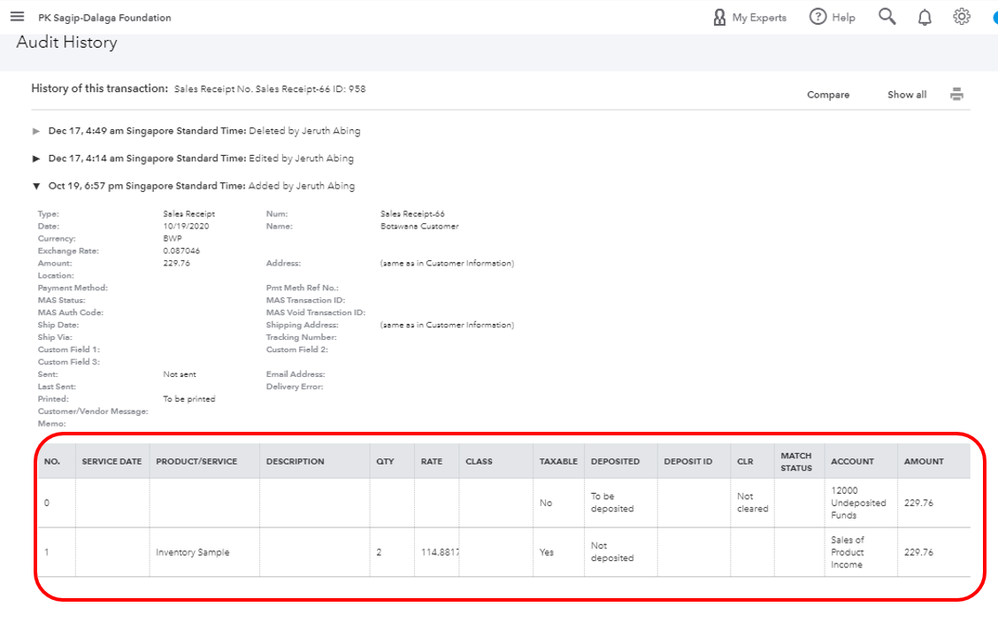Image resolution: width=998 pixels, height=623 pixels.
Task: Click the Show all button
Action: tap(907, 95)
